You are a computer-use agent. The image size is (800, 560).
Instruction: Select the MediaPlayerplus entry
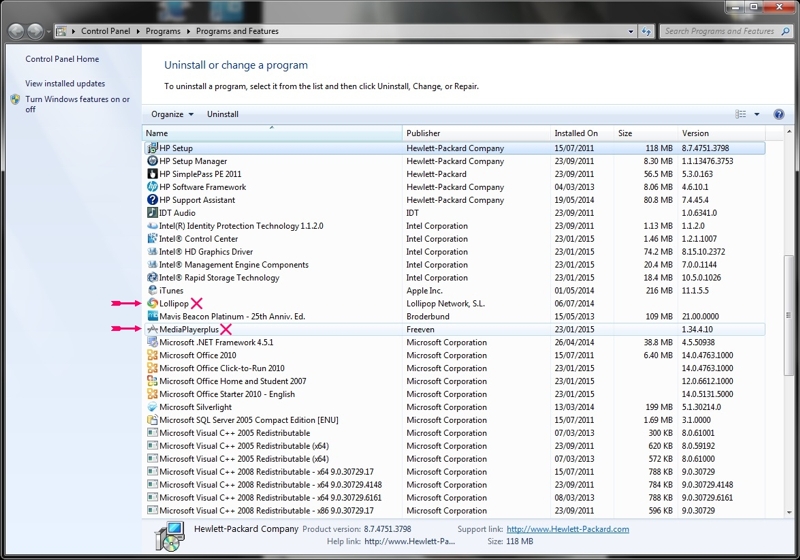(x=188, y=329)
